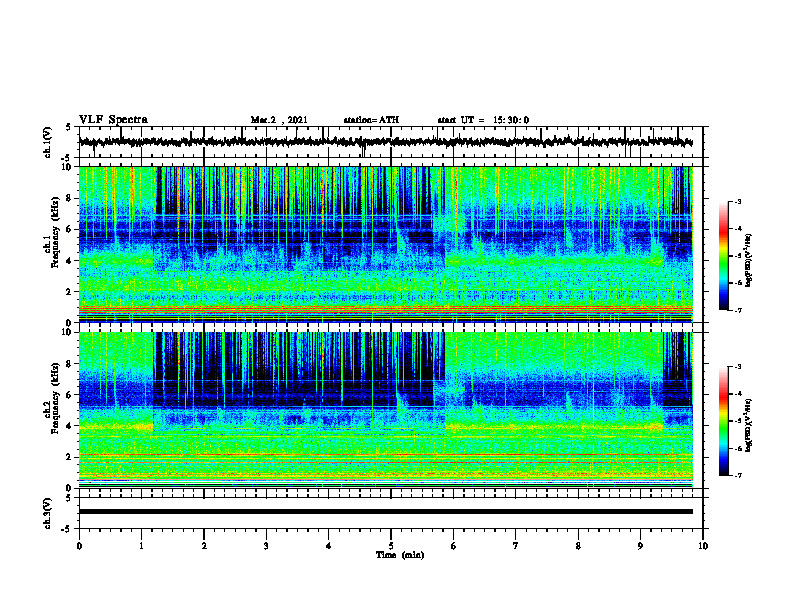Click the "VLF Spectra" plot title
This screenshot has width=792, height=612.
coord(113,120)
